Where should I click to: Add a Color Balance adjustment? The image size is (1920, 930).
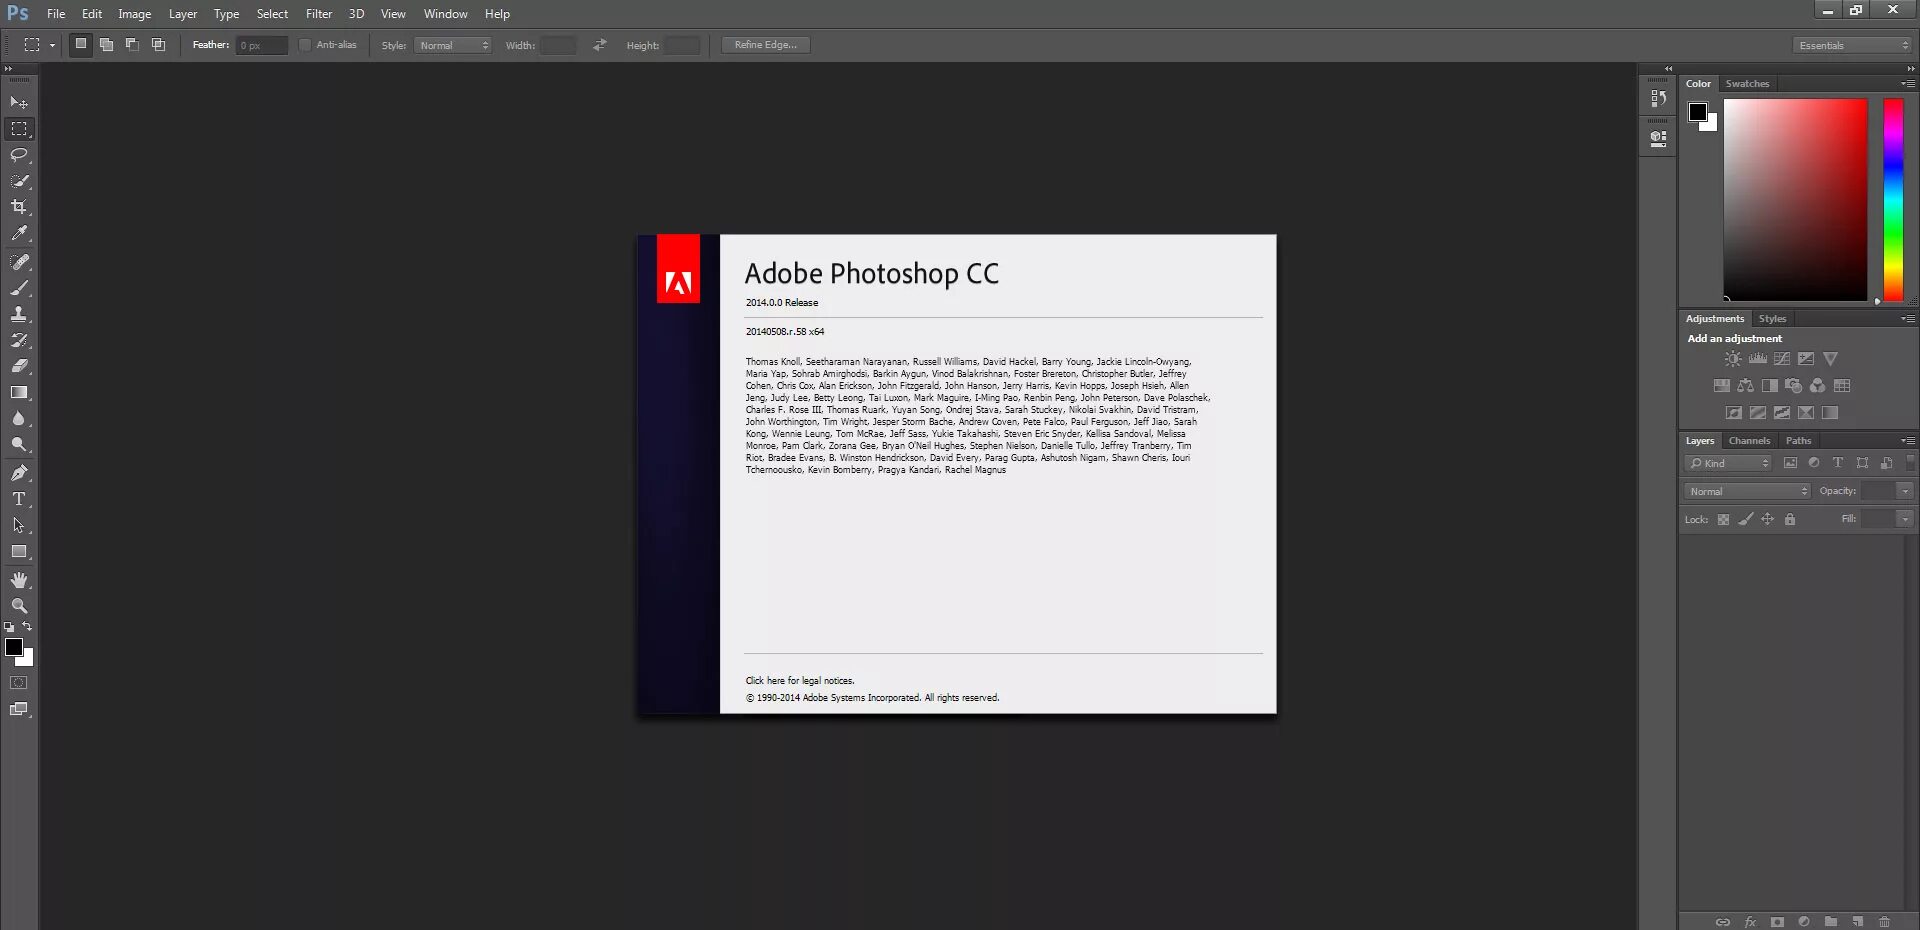point(1745,386)
